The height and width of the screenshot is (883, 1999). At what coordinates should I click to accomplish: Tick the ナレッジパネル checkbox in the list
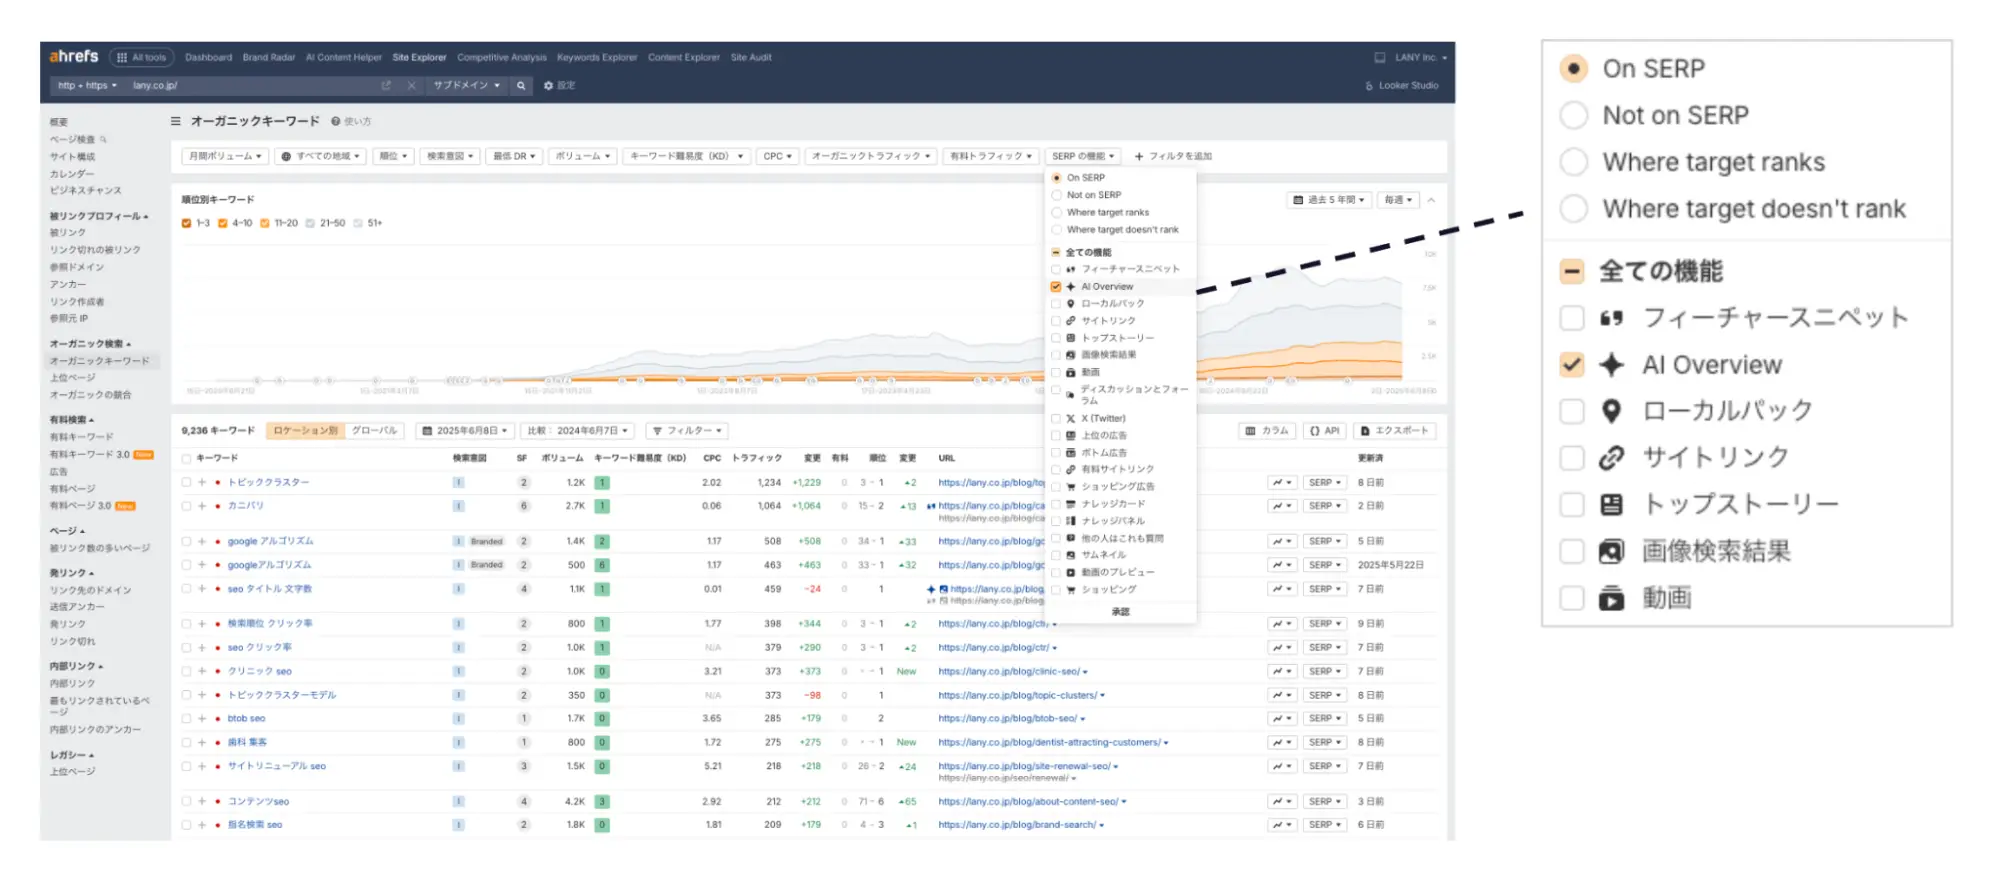click(1056, 521)
